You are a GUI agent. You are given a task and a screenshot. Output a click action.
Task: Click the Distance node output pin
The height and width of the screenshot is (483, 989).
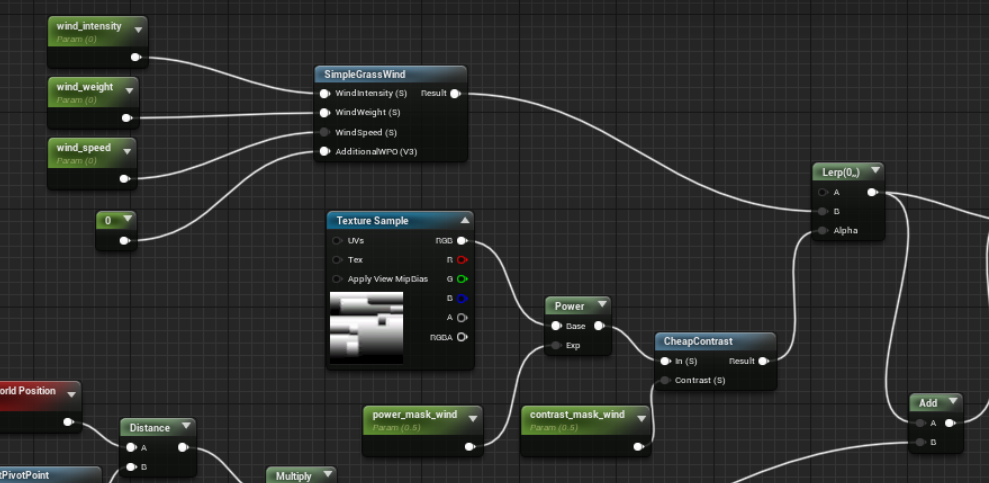click(x=183, y=448)
